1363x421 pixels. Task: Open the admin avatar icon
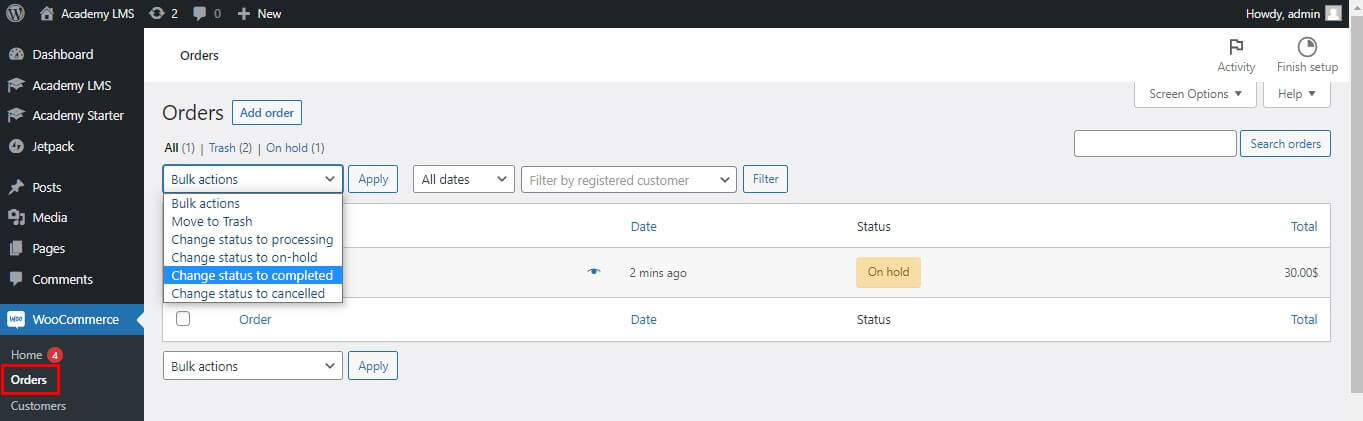(x=1333, y=13)
